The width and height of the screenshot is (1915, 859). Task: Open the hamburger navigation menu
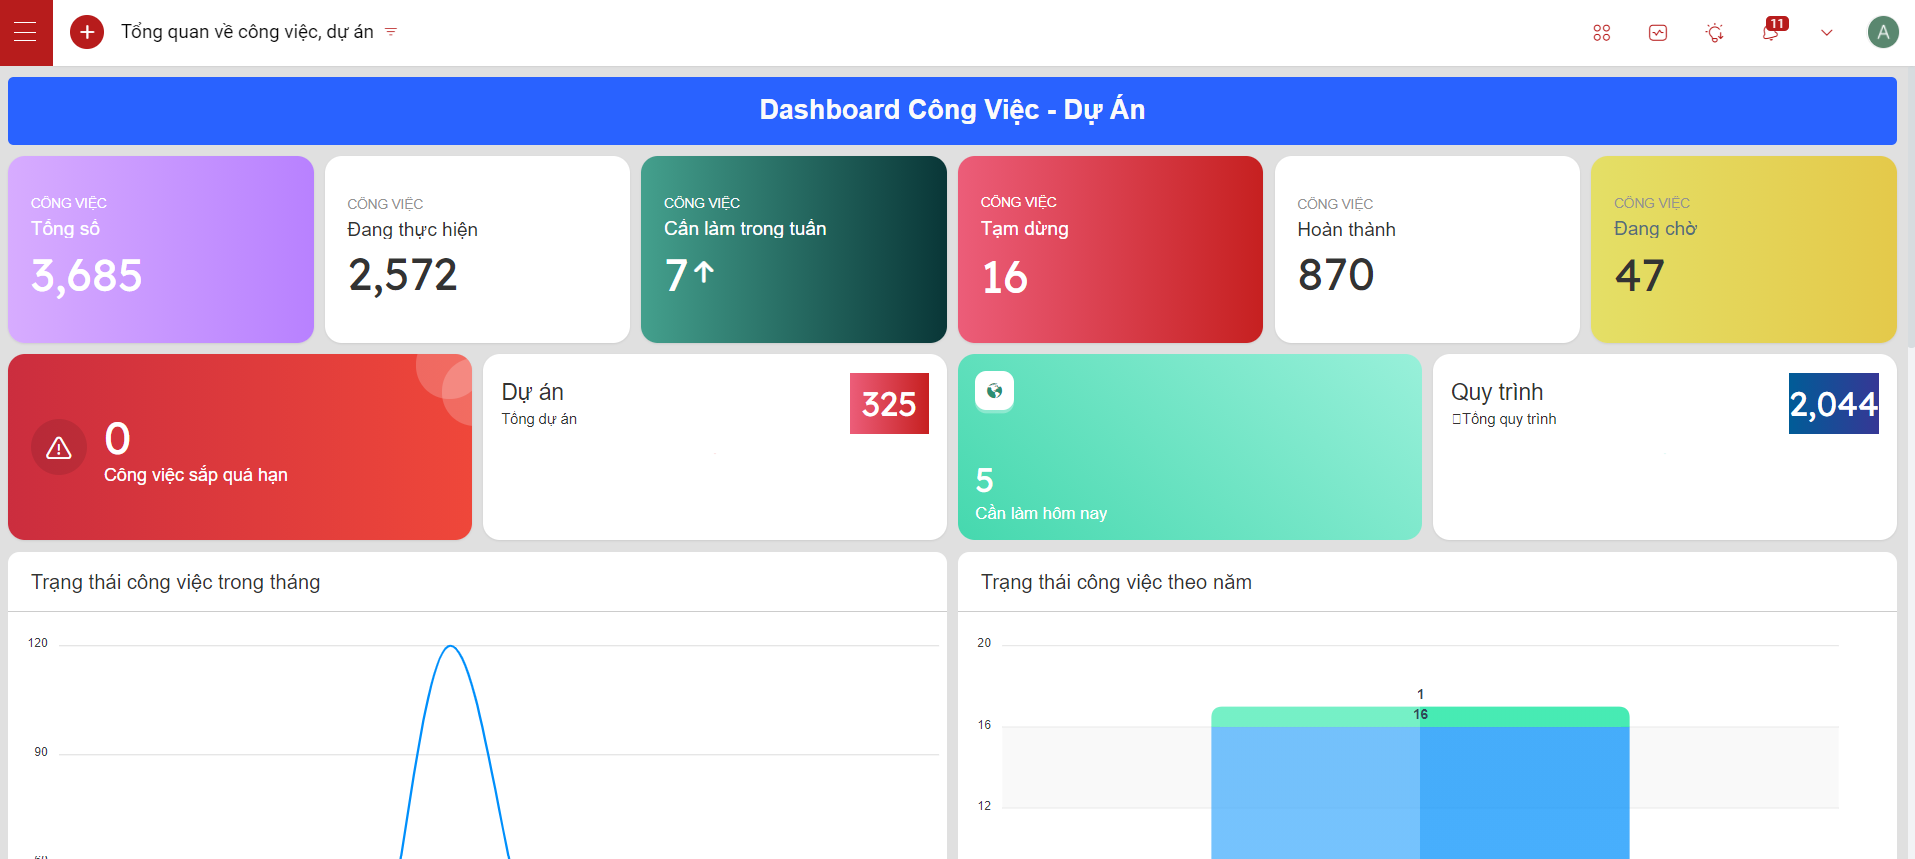pyautogui.click(x=25, y=32)
